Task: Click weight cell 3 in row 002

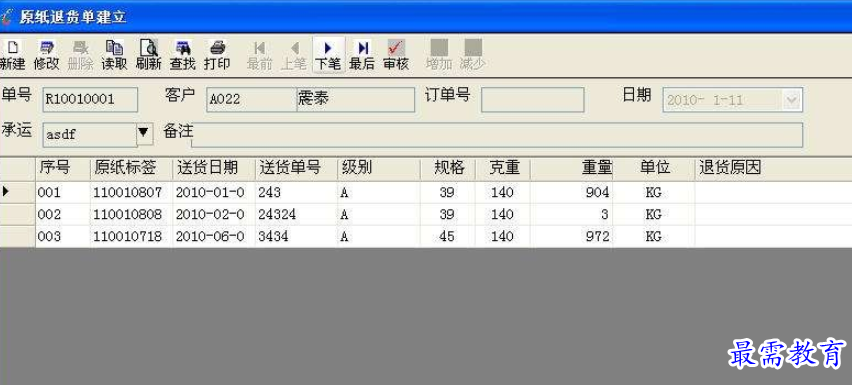Action: tap(572, 214)
